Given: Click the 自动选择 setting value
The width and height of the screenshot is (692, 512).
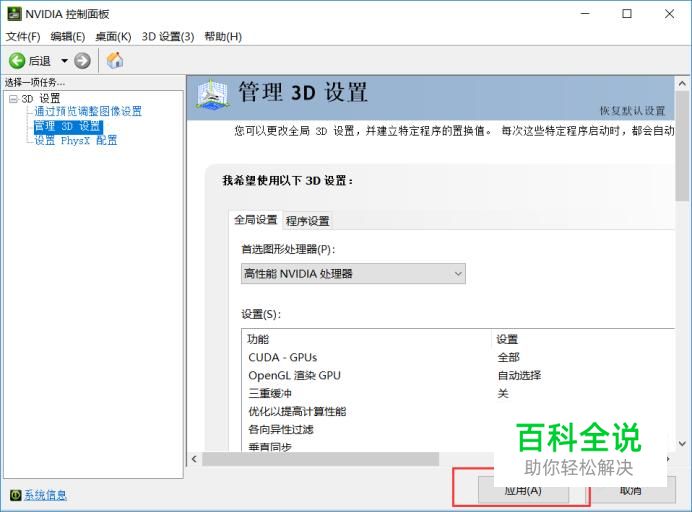Looking at the screenshot, I should (519, 375).
